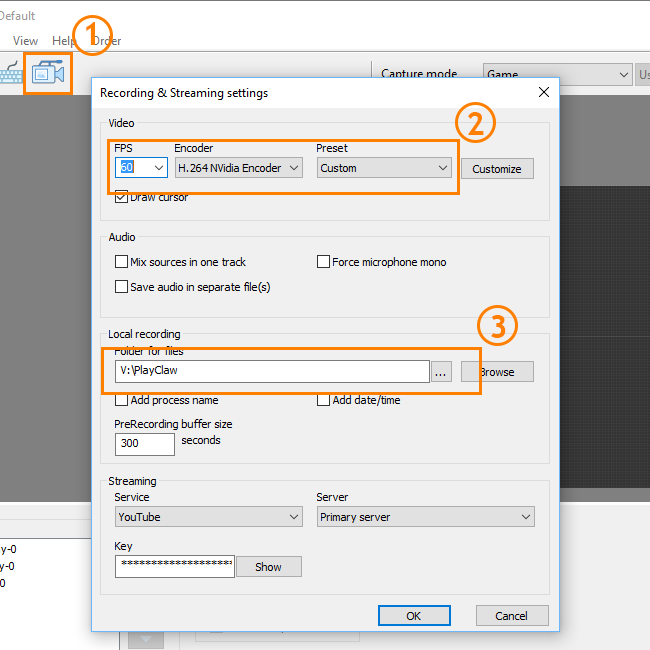This screenshot has height=650, width=650.
Task: Click the ellipsis folder picker button
Action: (441, 371)
